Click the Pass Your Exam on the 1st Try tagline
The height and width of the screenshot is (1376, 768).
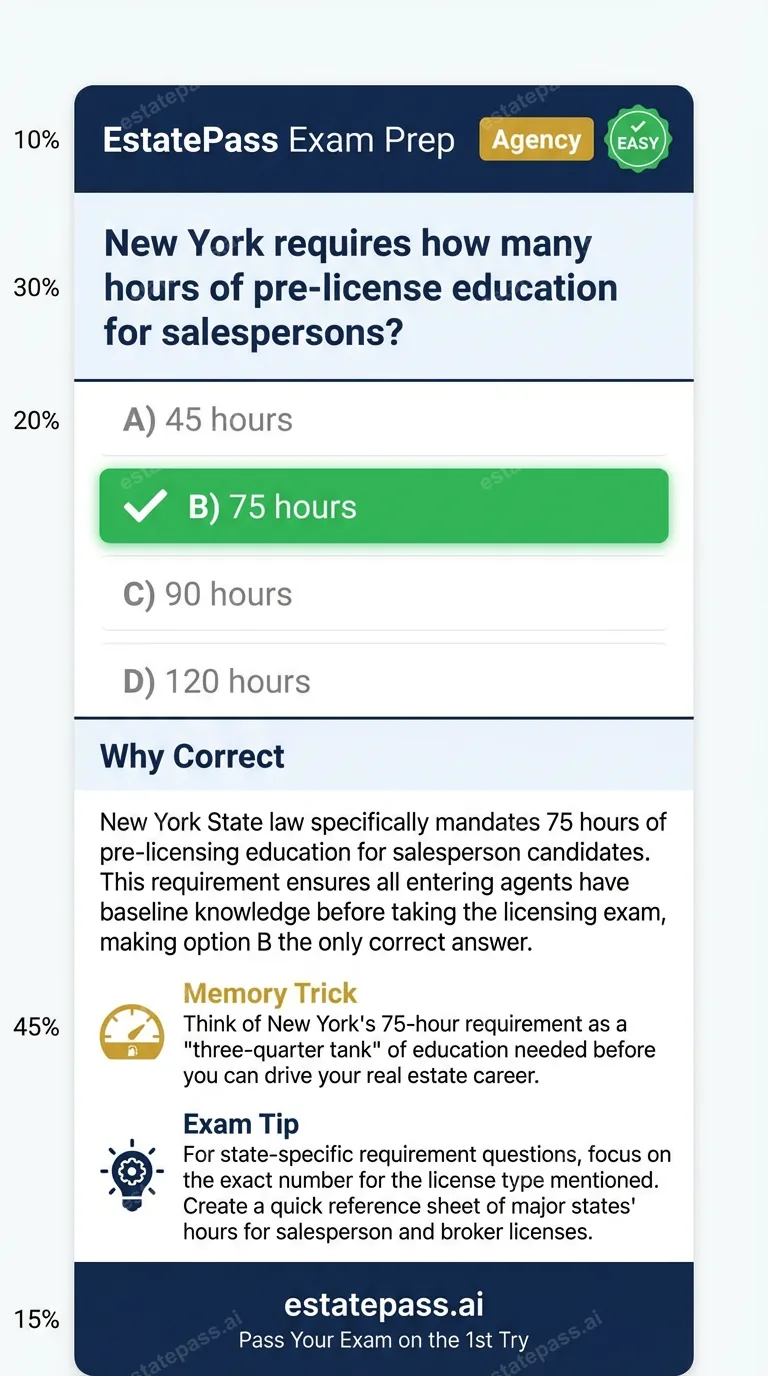click(x=383, y=1340)
